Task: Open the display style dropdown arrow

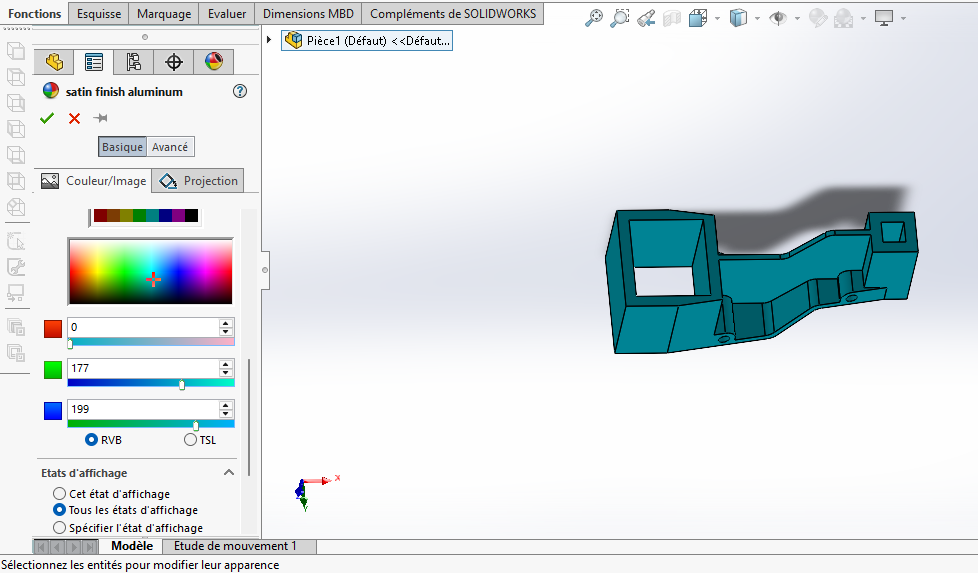Action: pos(758,19)
